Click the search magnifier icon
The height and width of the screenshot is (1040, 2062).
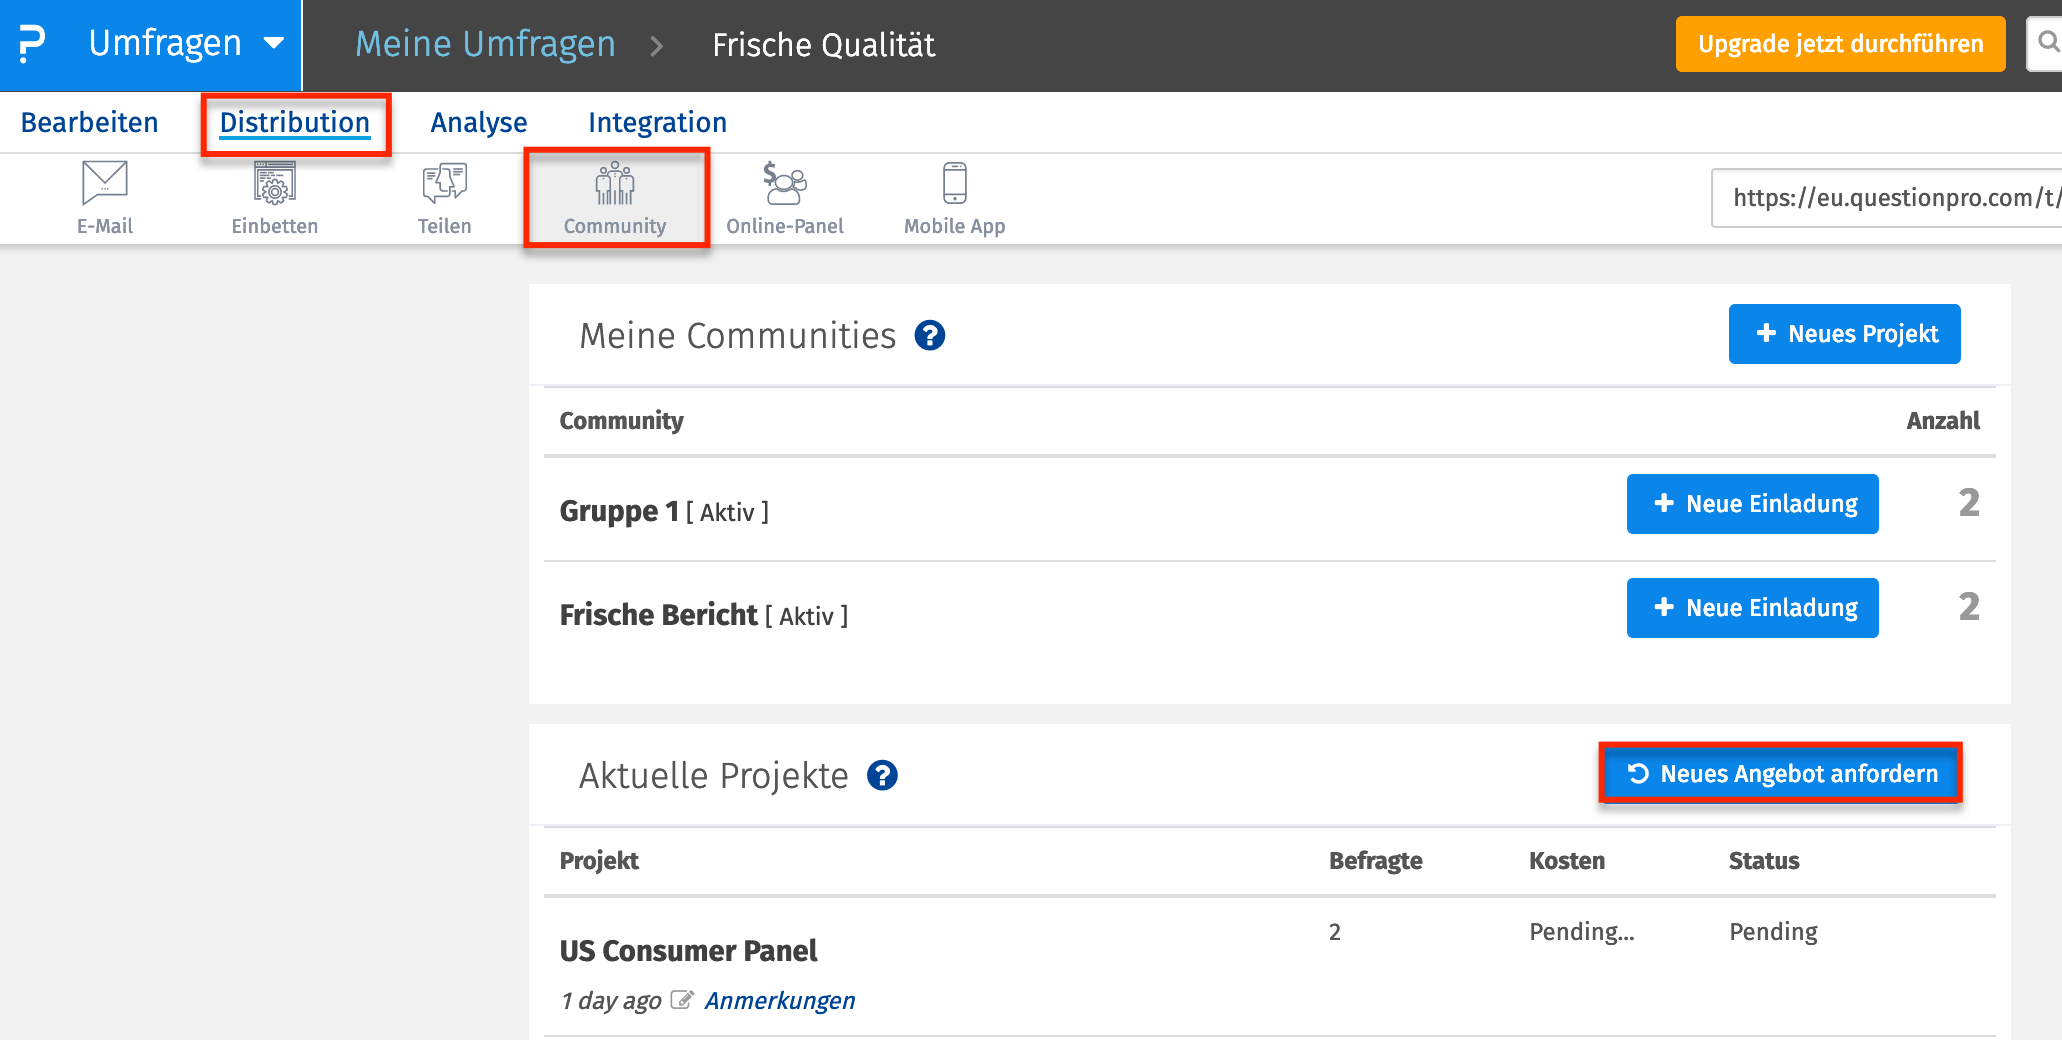pos(2048,43)
